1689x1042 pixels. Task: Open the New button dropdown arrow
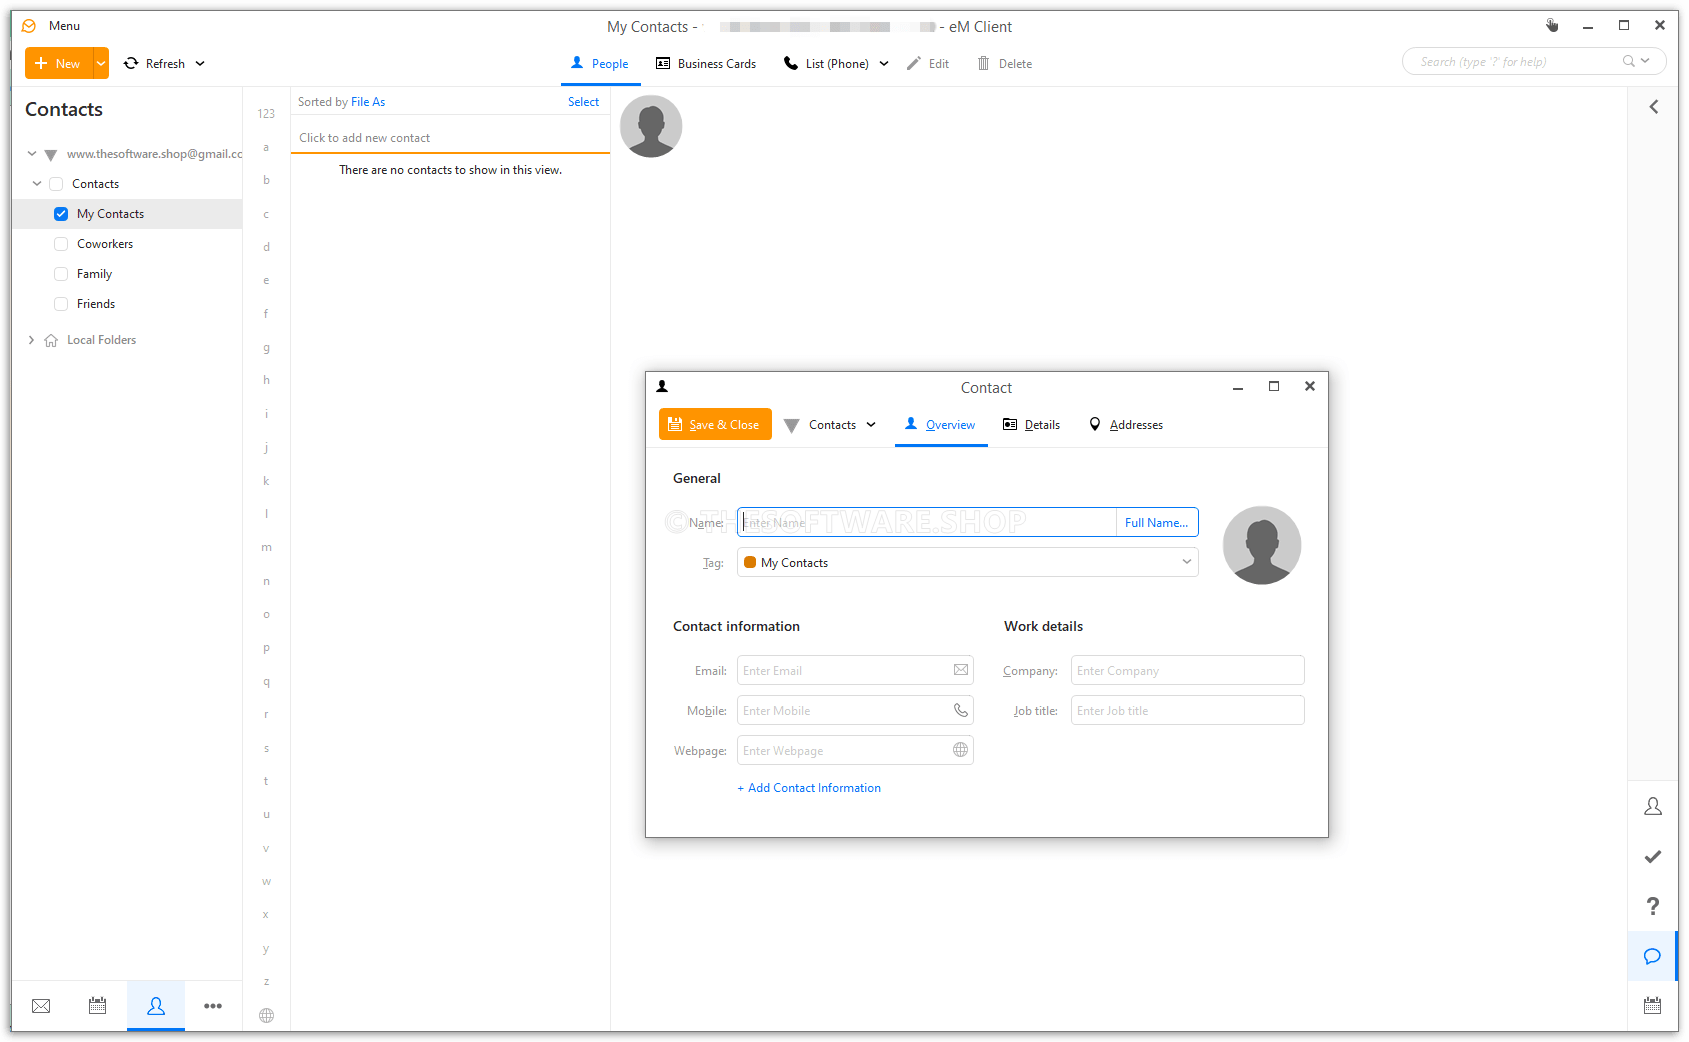pos(100,63)
